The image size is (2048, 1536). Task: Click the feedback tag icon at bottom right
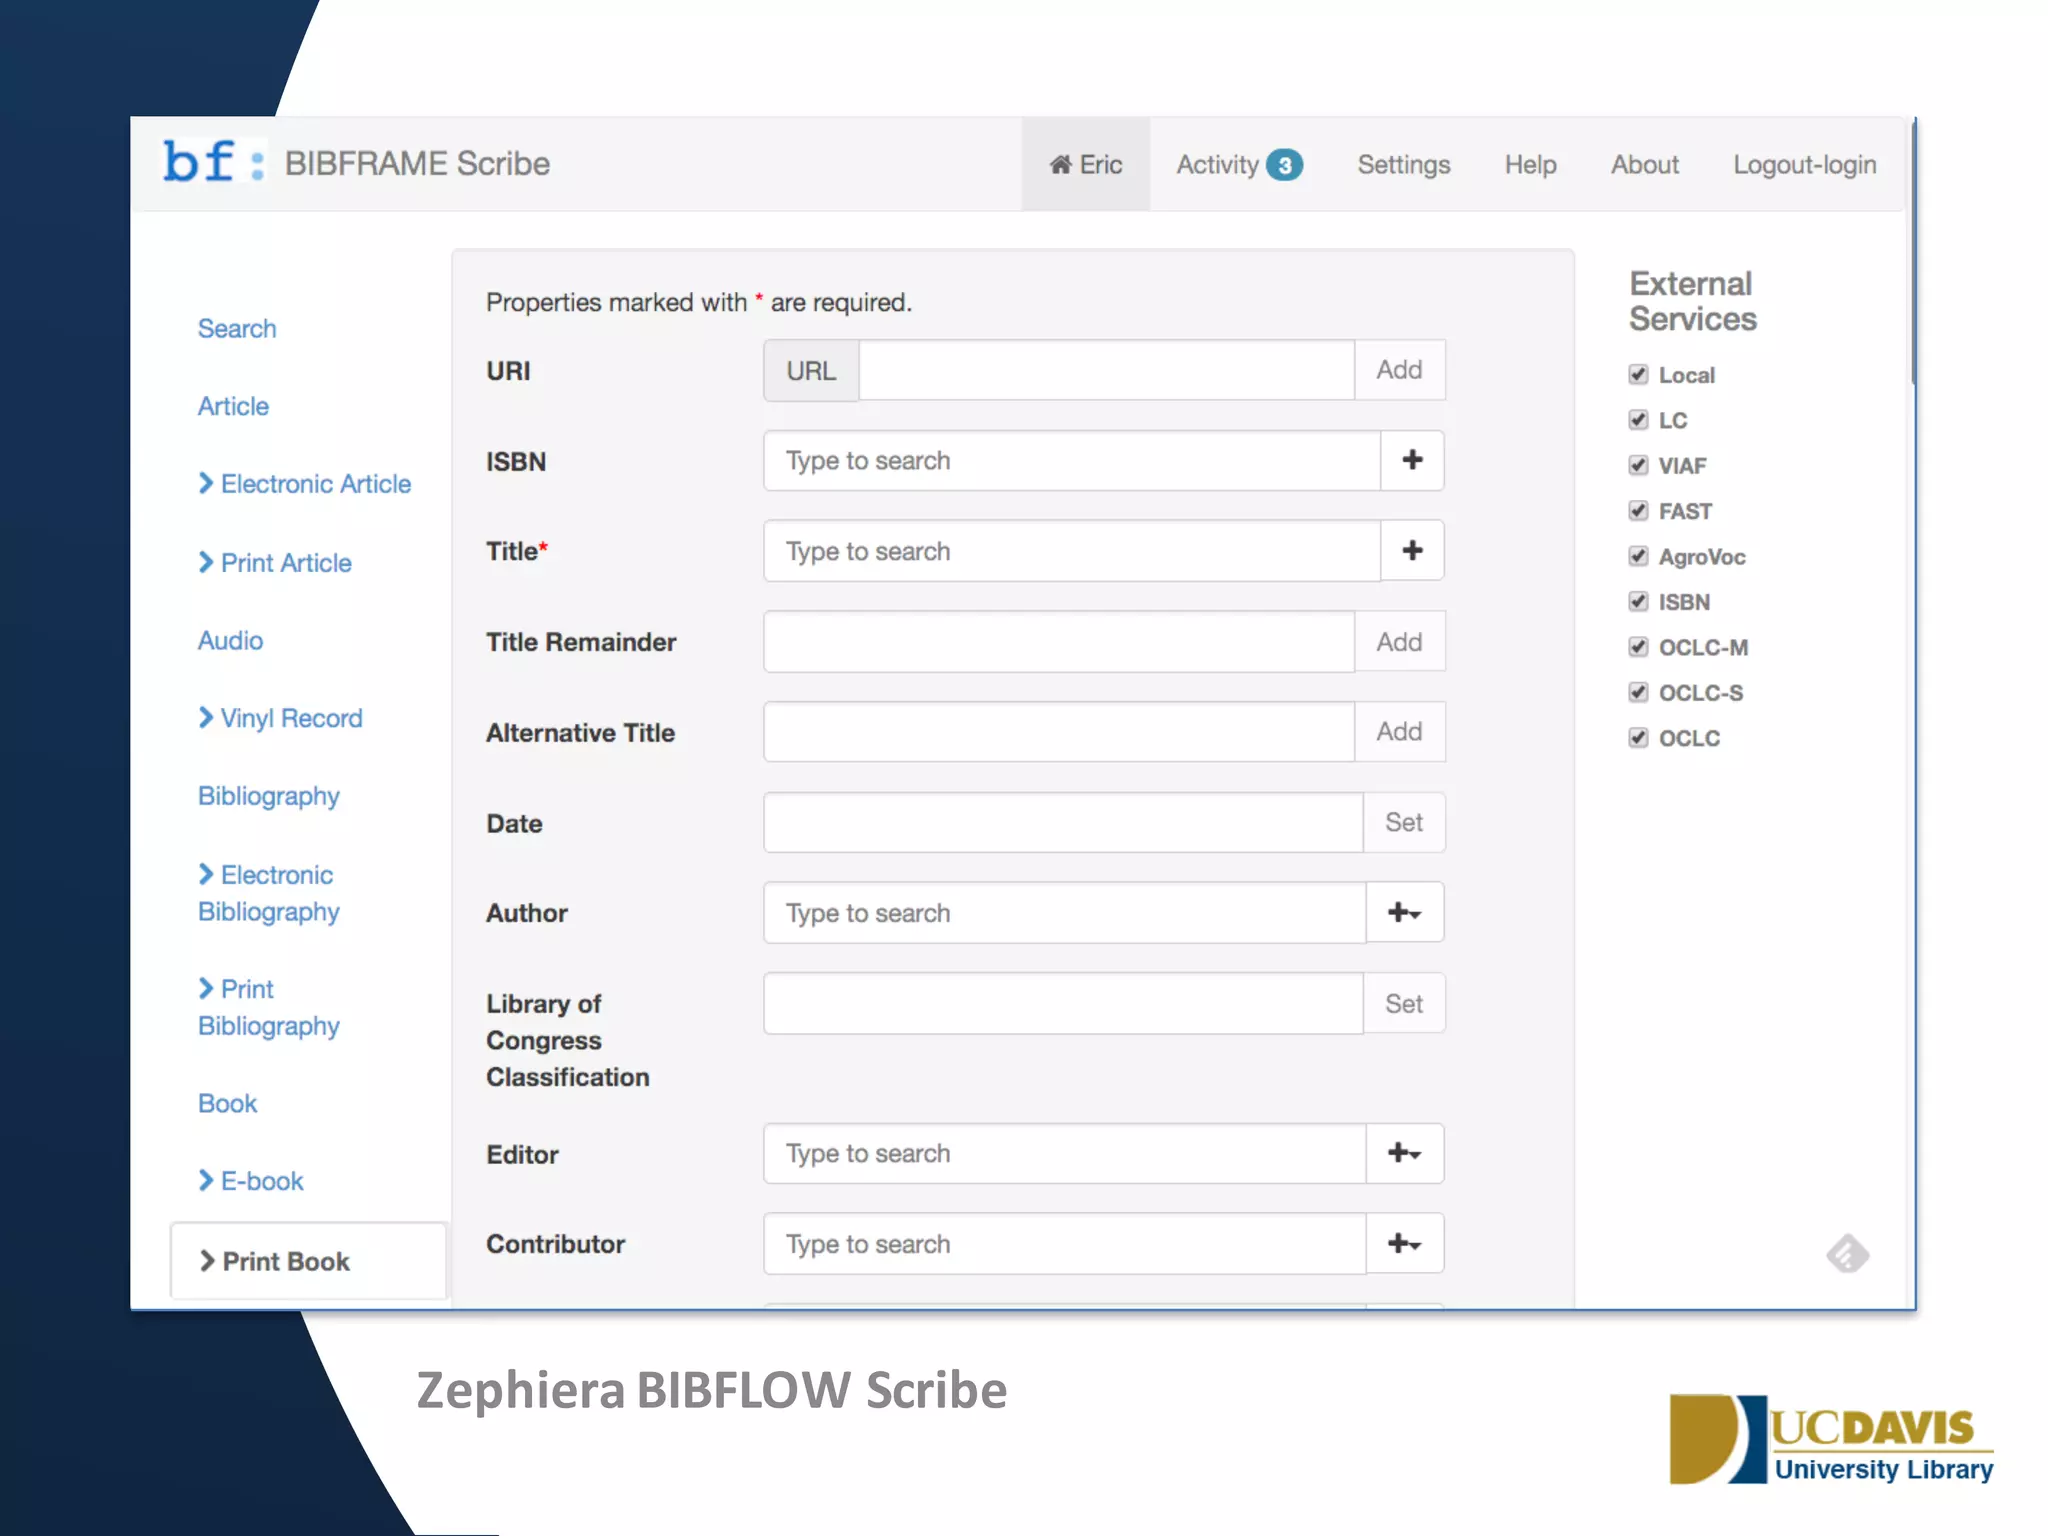coord(1847,1253)
